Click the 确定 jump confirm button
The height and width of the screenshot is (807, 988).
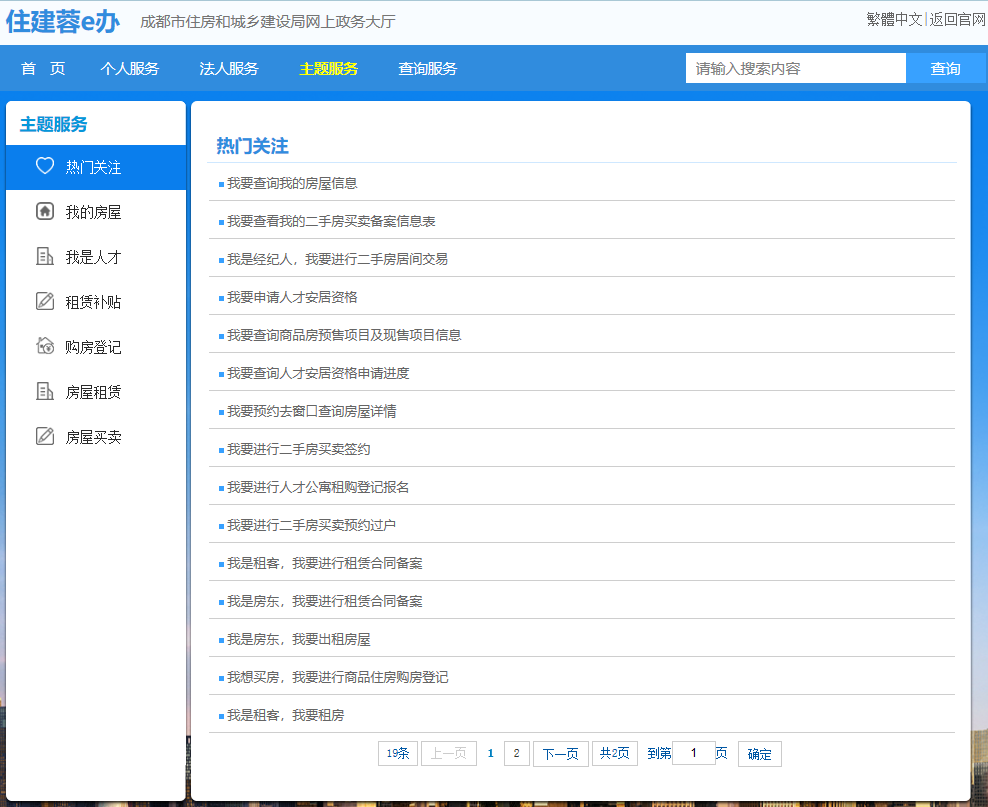(760, 753)
